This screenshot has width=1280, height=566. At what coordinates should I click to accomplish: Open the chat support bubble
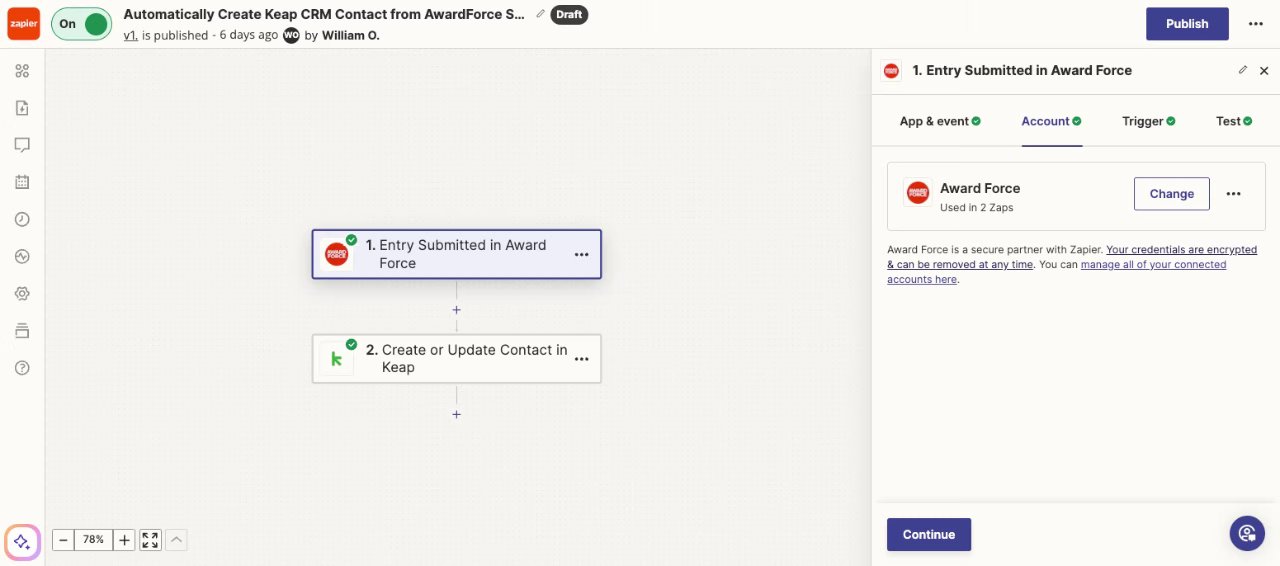coord(1247,533)
